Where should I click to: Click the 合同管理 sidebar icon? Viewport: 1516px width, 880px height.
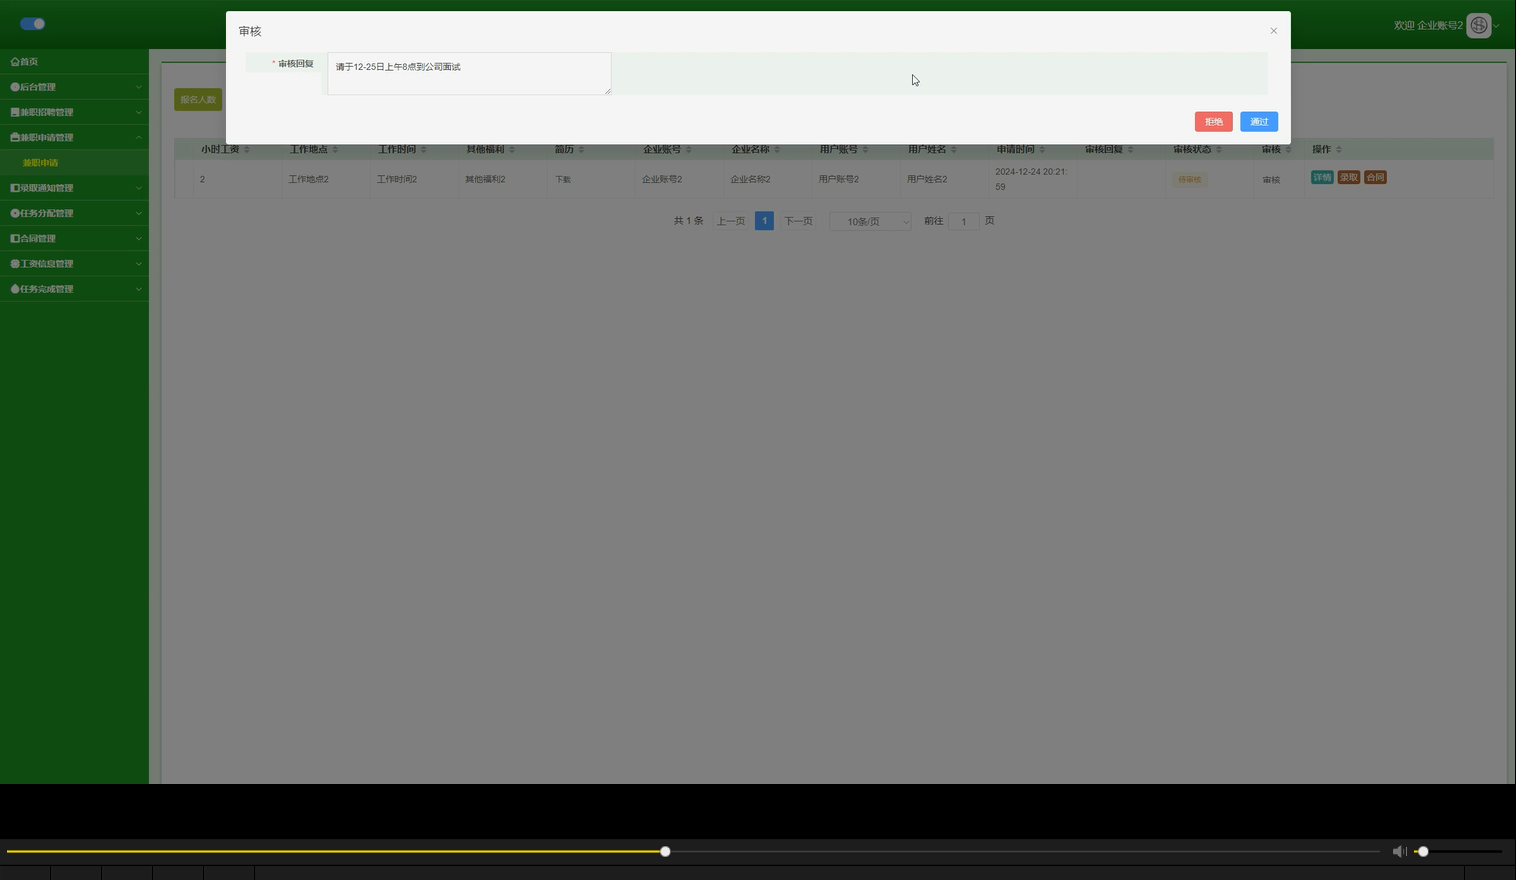[15, 238]
